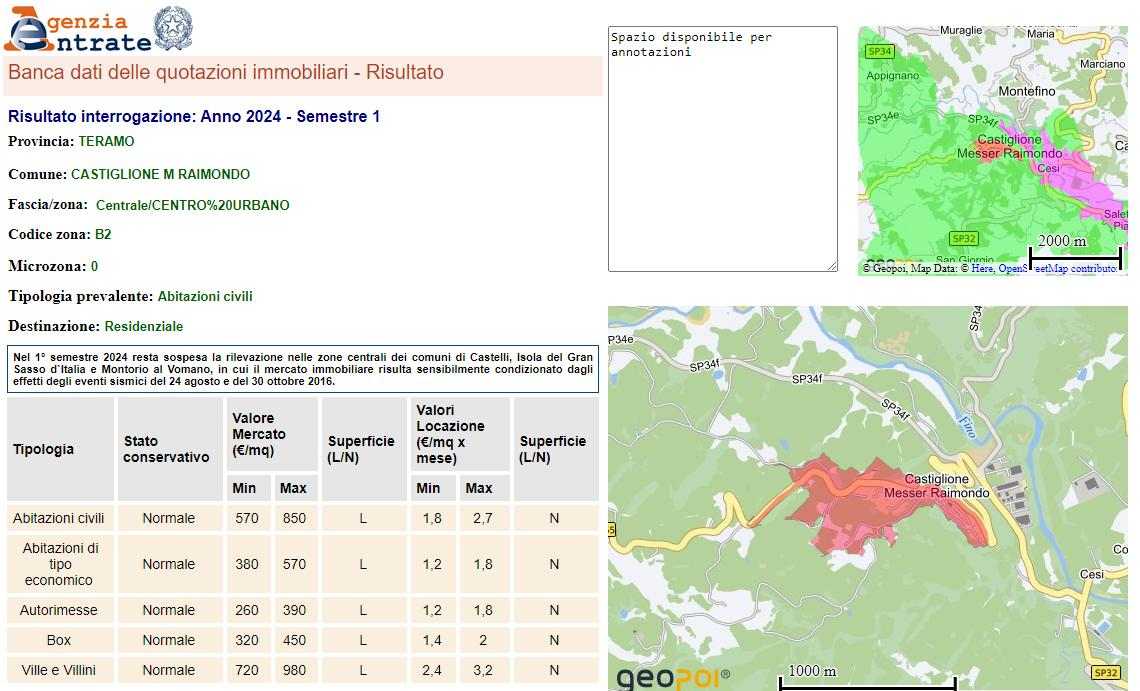Click the SP32 badge on the overview map
This screenshot has width=1140, height=691.
(x=963, y=238)
